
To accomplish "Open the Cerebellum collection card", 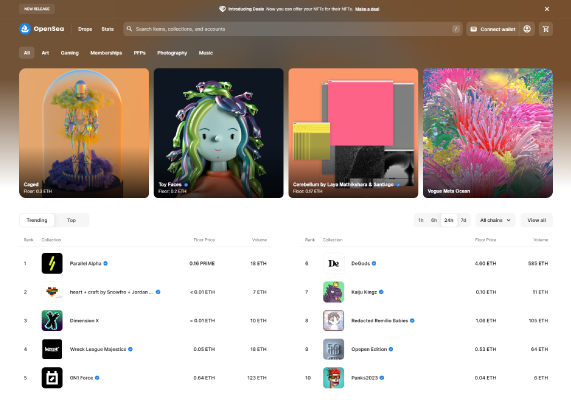I will [353, 133].
